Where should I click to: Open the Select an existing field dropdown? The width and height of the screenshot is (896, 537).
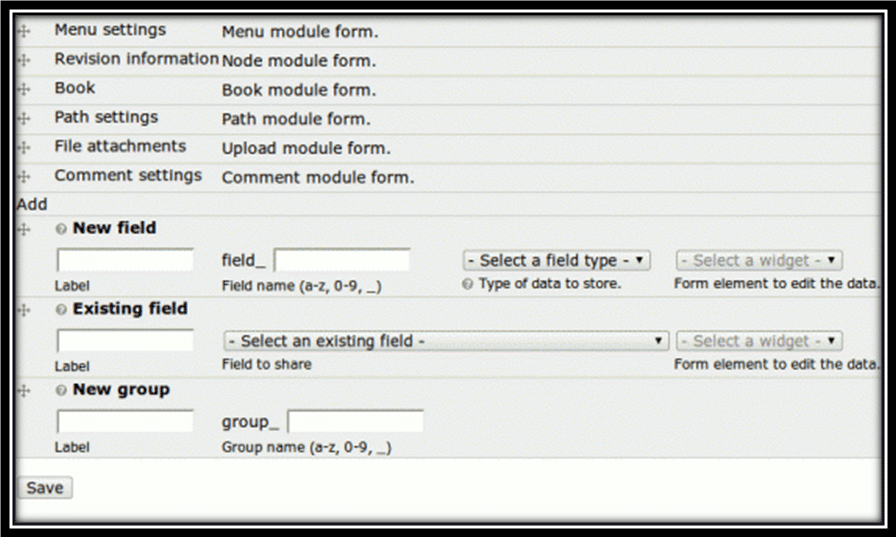tap(446, 341)
